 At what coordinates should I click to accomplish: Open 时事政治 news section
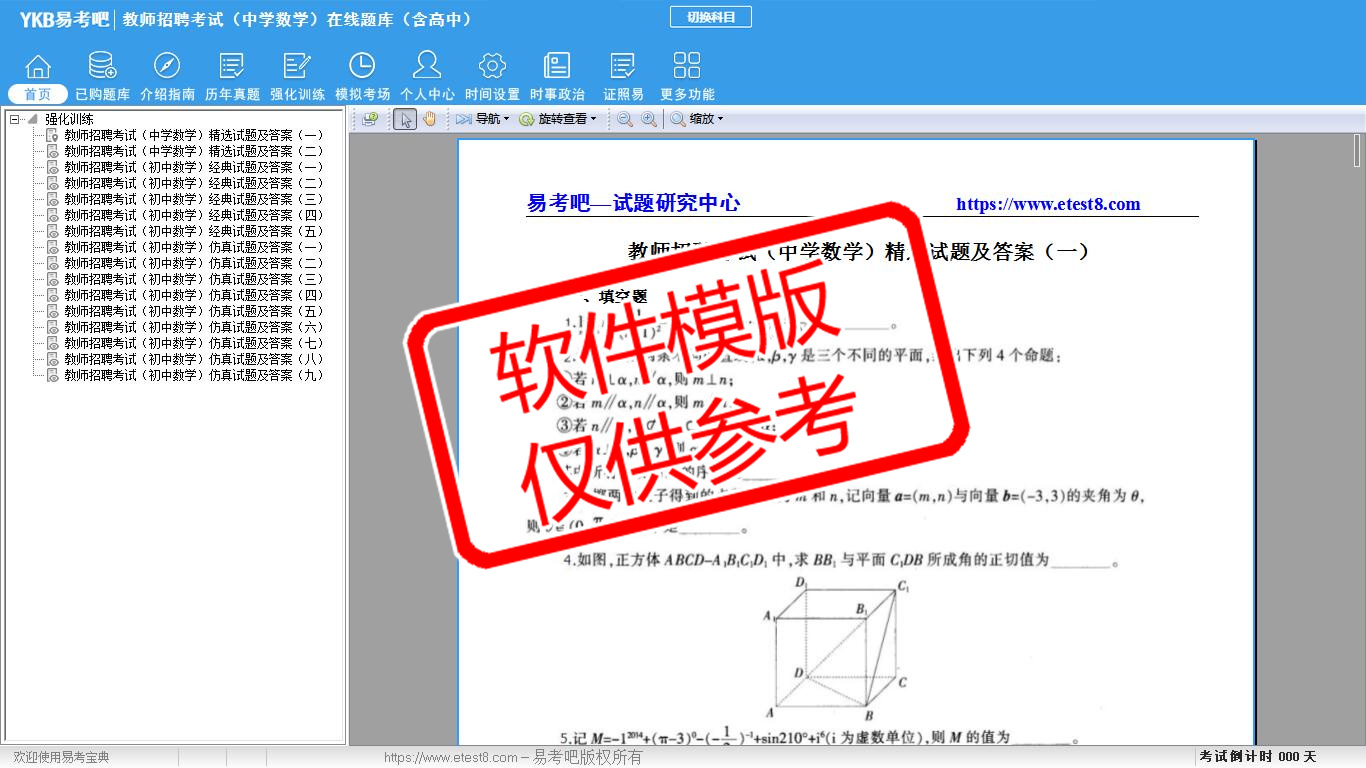coord(557,76)
